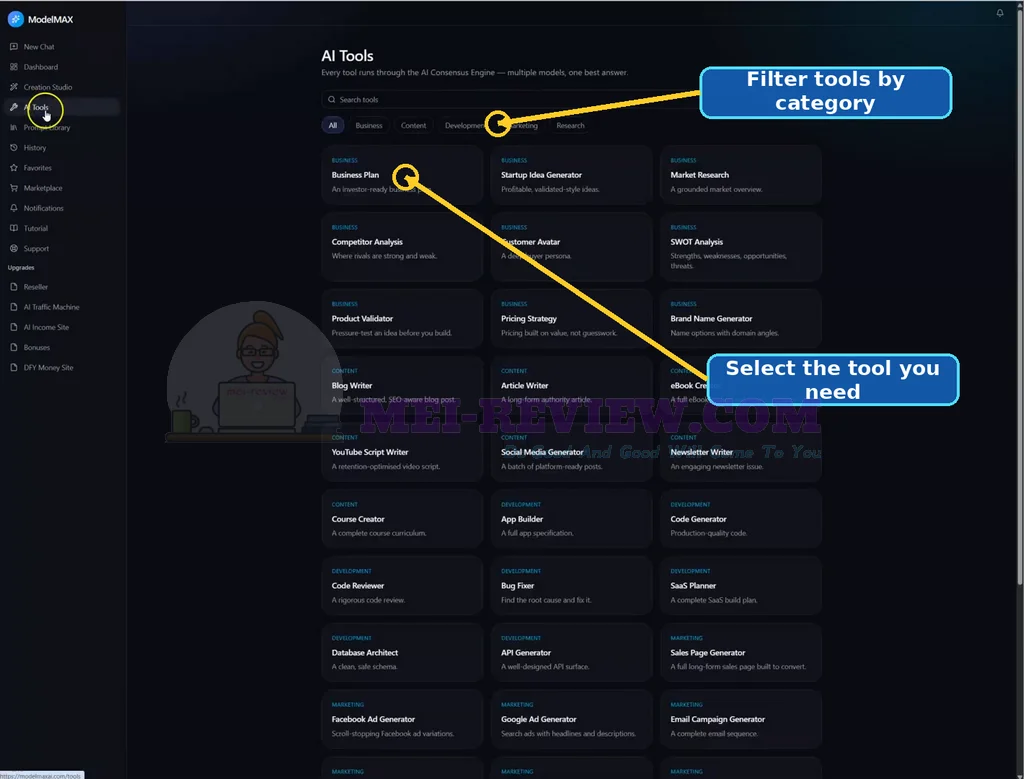Open the Competitor Analysis tool card
Image resolution: width=1024 pixels, height=779 pixels.
402,247
